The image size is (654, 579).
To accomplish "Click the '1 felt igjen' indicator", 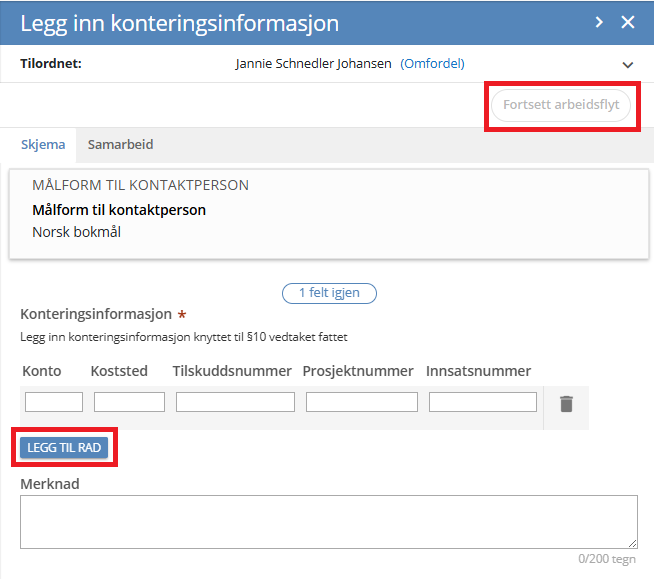I will tap(329, 293).
